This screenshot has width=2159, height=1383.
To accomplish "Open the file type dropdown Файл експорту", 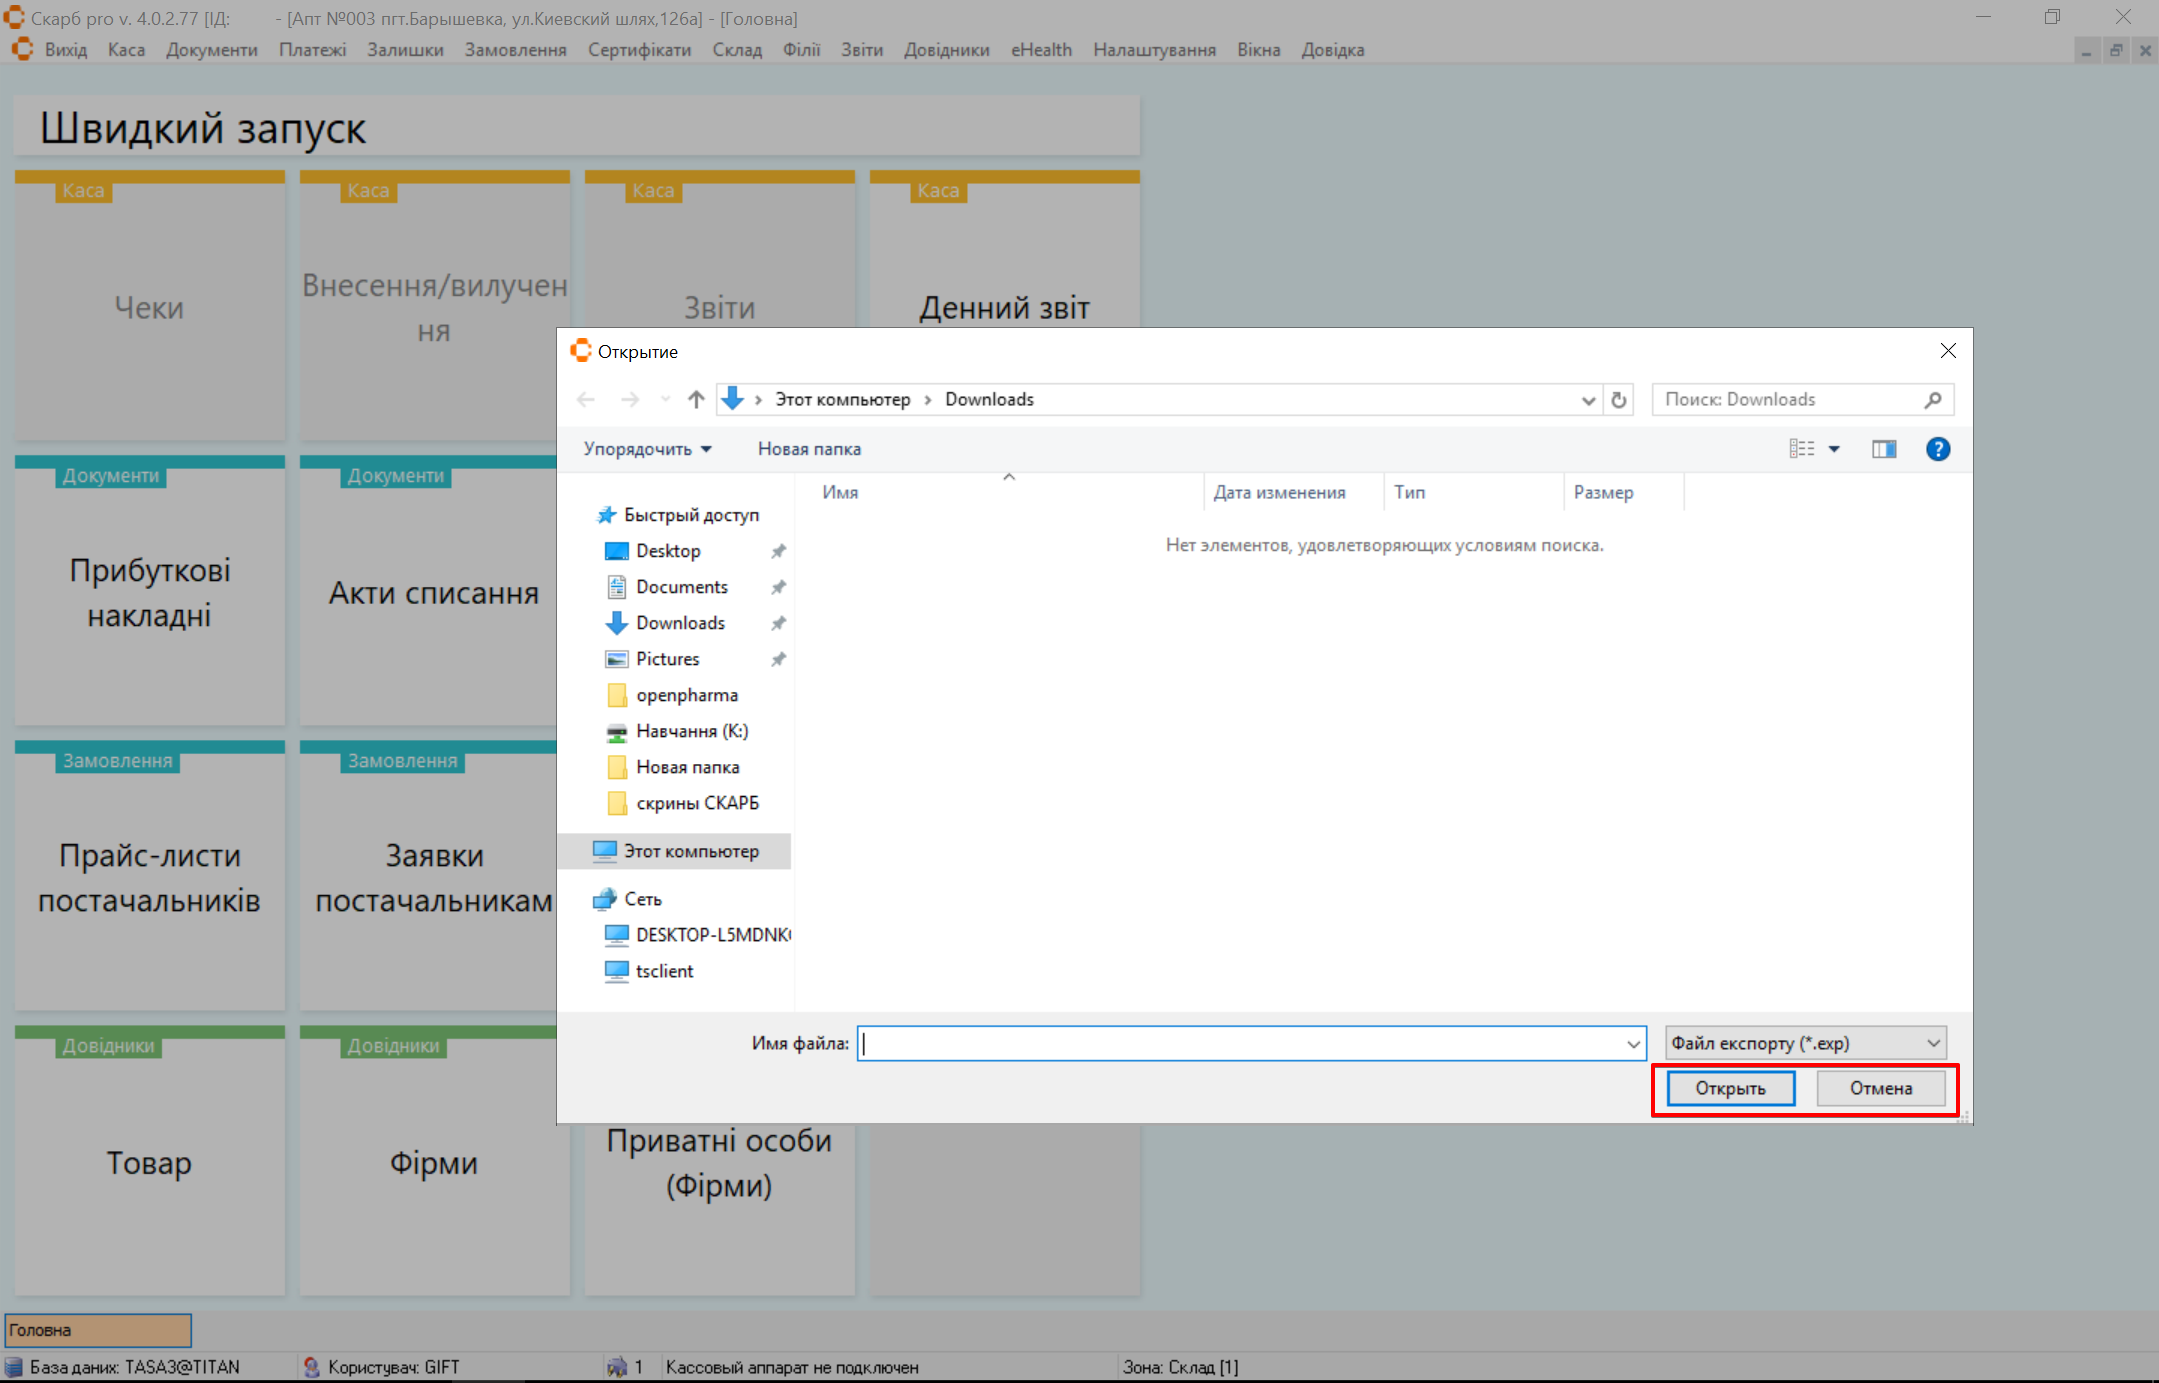I will (x=1805, y=1043).
